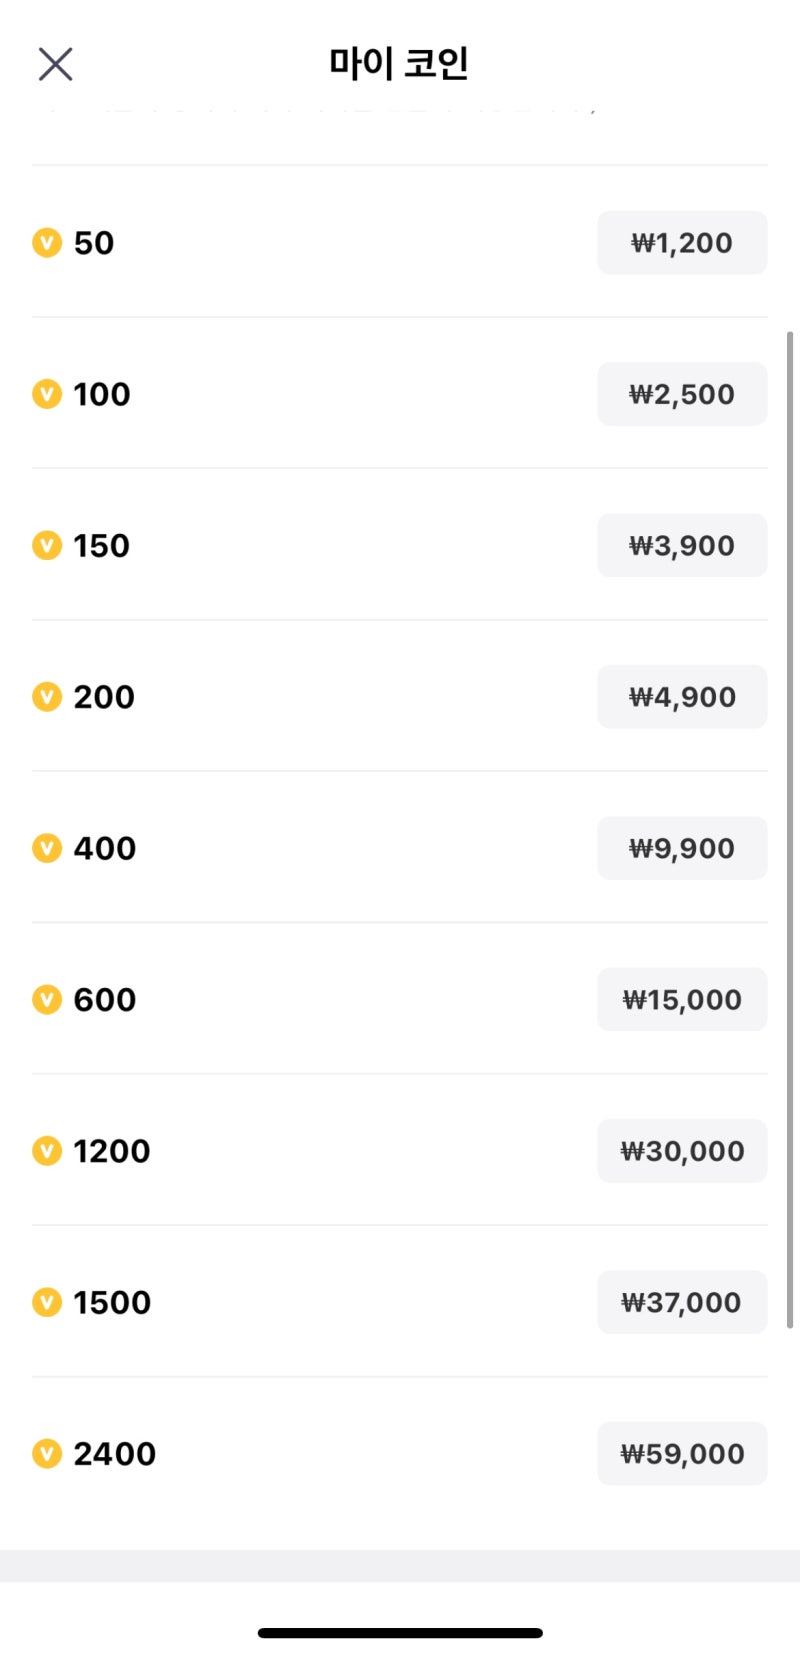This screenshot has height=1654, width=800.
Task: Purchase 1200 coins for ₩30,000
Action: pyautogui.click(x=682, y=1151)
